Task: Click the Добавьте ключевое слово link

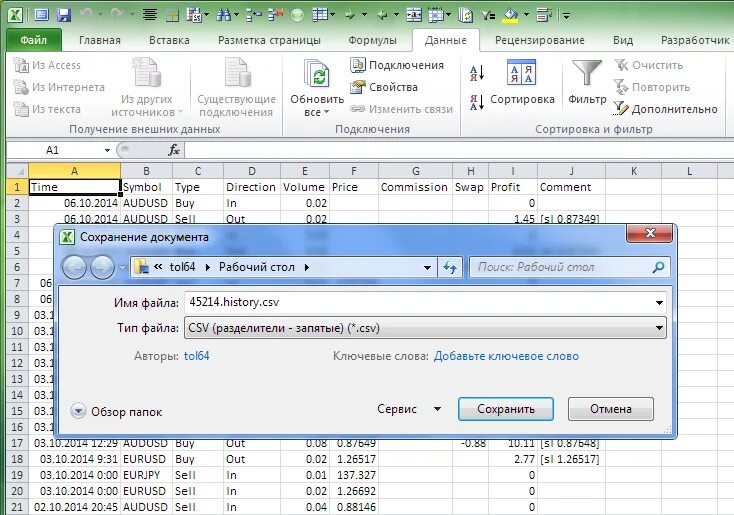Action: point(506,356)
